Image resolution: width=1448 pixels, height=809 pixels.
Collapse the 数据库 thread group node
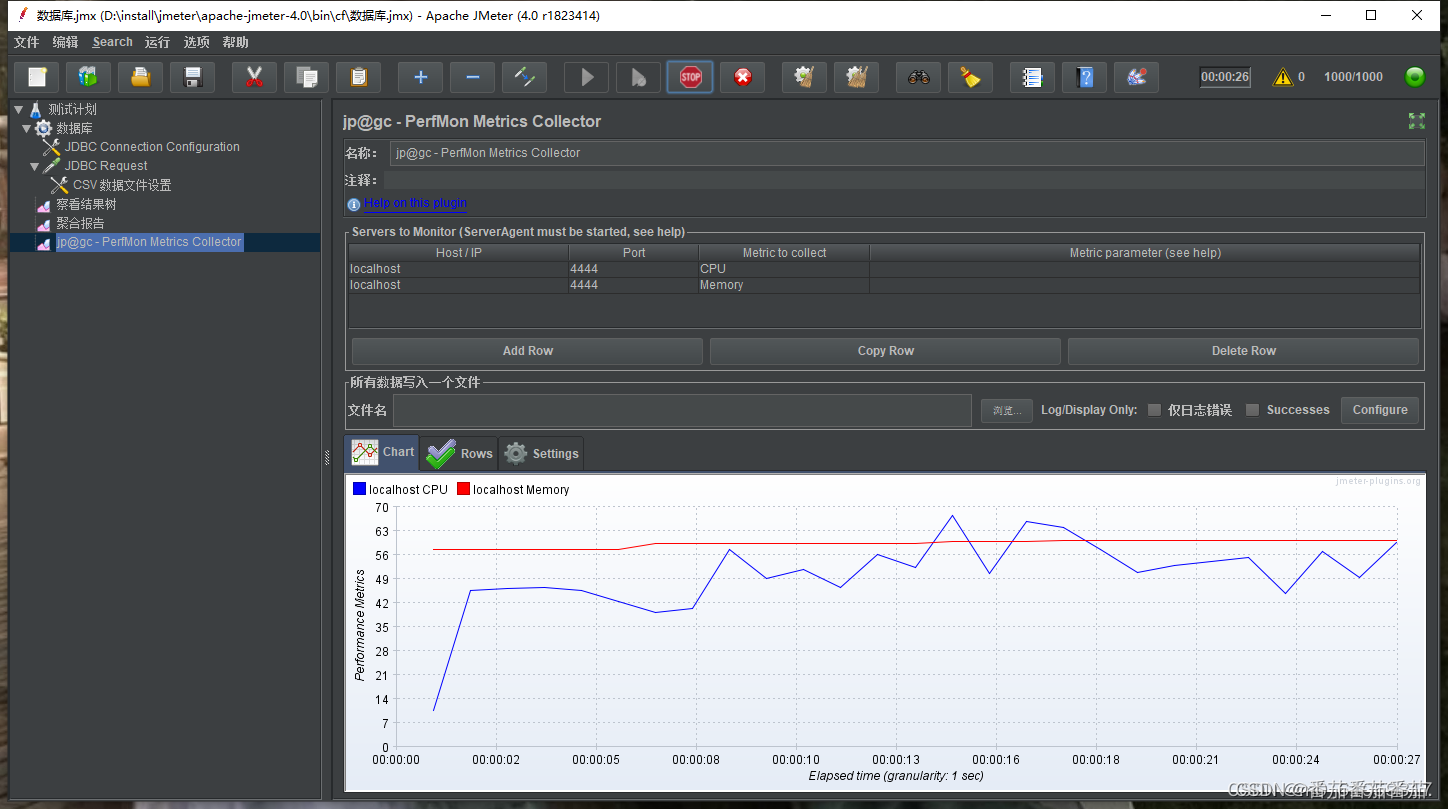27,128
